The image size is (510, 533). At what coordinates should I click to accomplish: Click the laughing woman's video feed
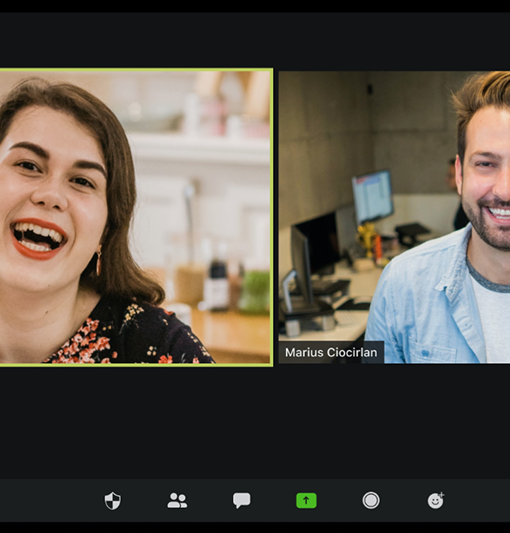(136, 217)
